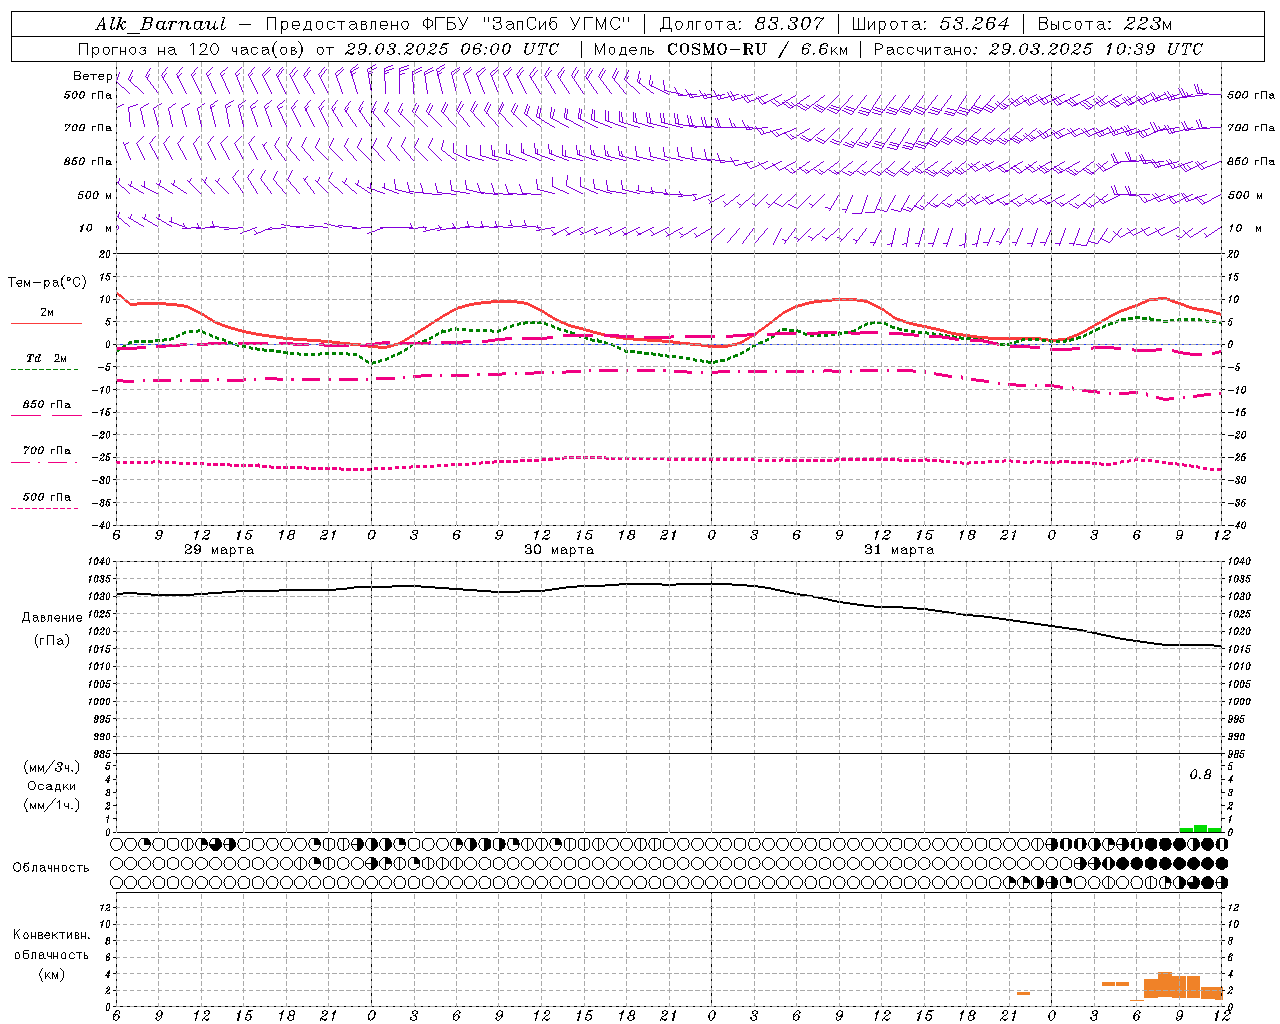Click the computed time "Рассчитано: 29.03.2025 10:39 UTC"
This screenshot has height=1024, width=1280.
(1038, 49)
